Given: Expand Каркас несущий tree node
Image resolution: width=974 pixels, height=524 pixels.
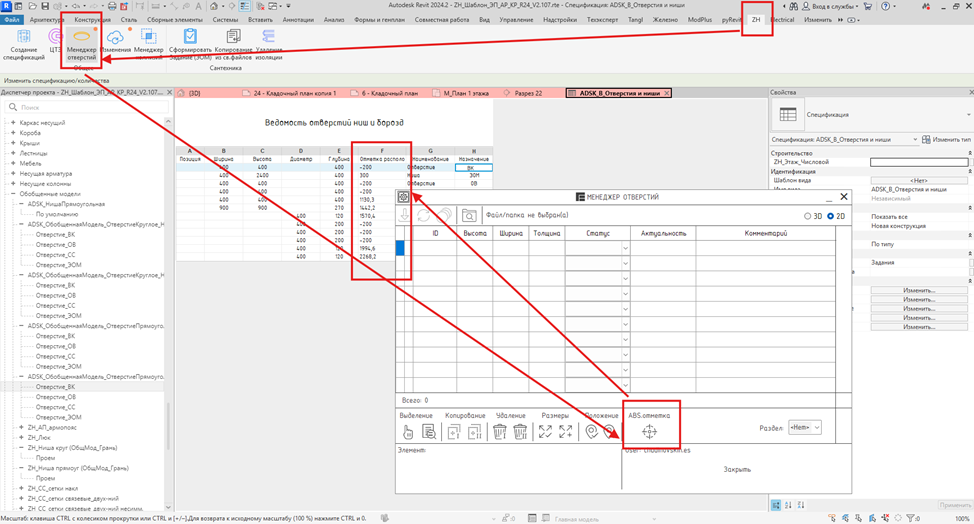Looking at the screenshot, I should point(13,123).
